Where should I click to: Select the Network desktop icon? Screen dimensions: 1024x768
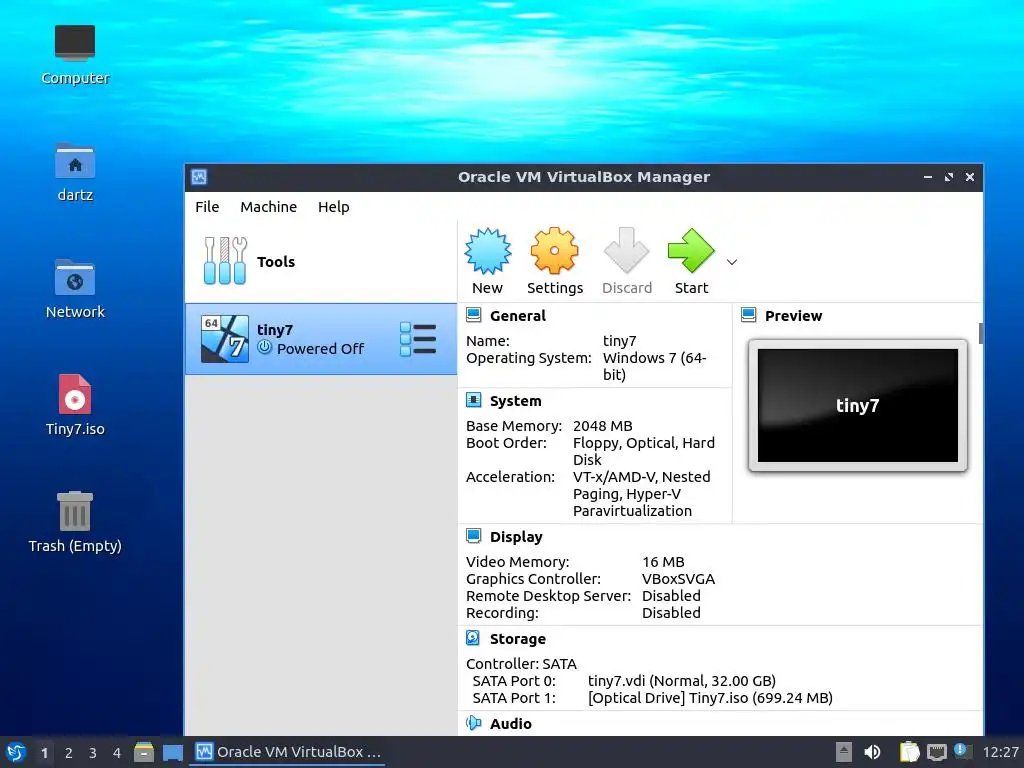(75, 289)
